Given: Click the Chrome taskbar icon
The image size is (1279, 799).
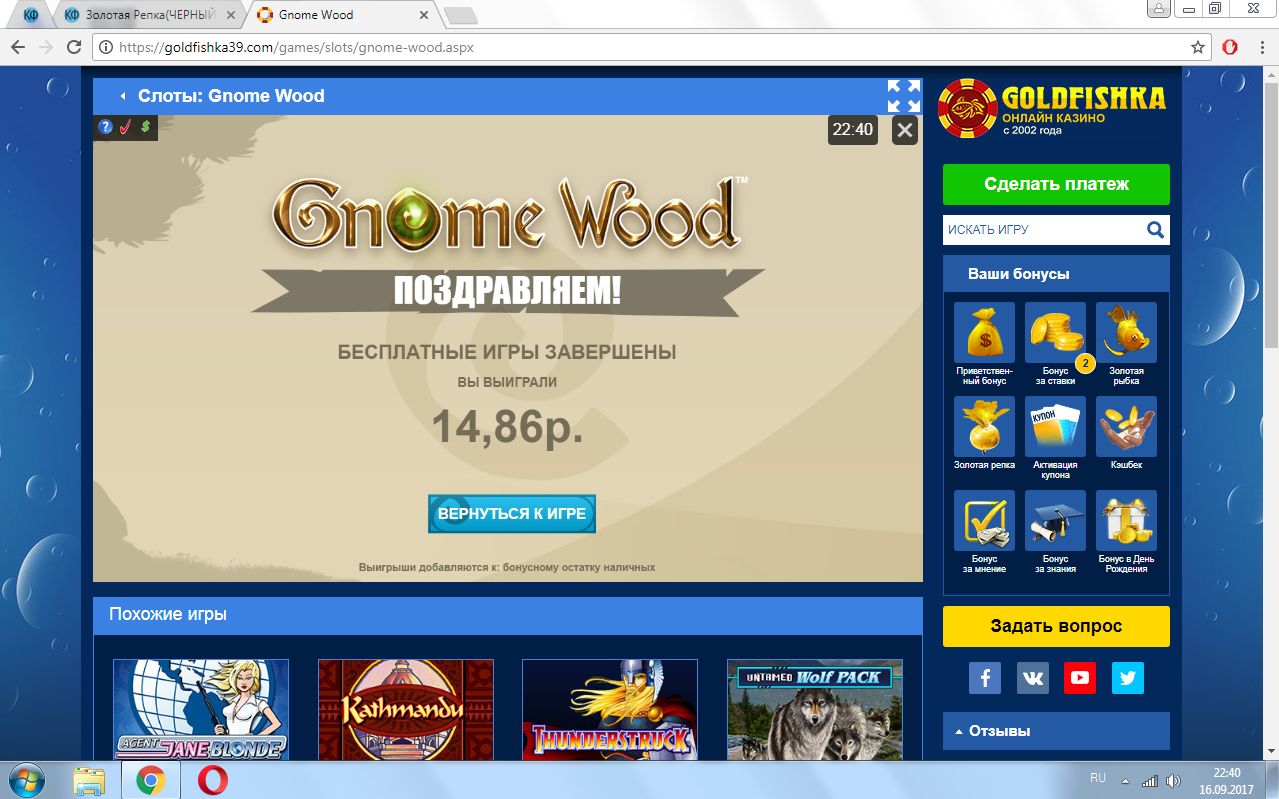Looking at the screenshot, I should [151, 780].
